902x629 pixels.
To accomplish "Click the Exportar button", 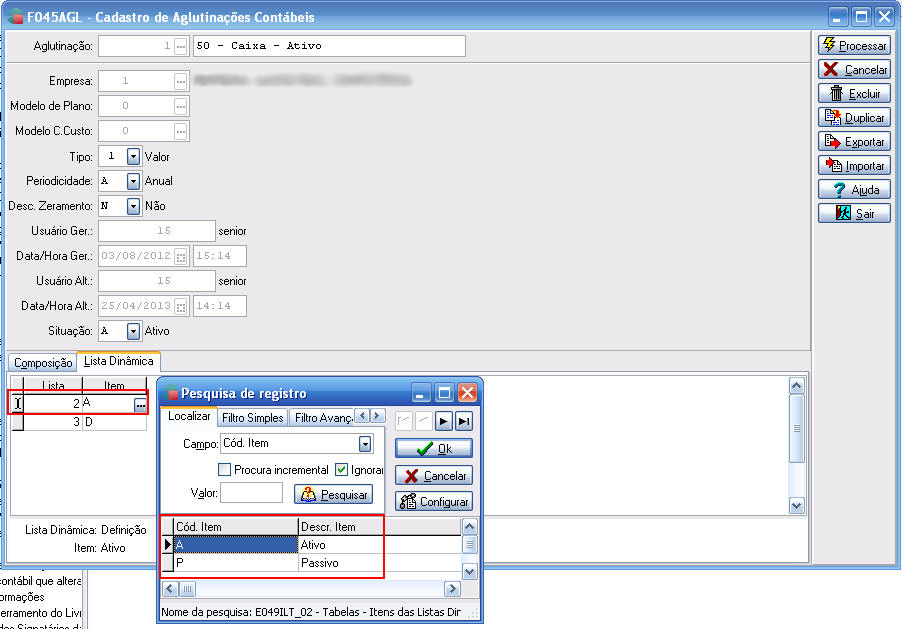I will pyautogui.click(x=854, y=142).
